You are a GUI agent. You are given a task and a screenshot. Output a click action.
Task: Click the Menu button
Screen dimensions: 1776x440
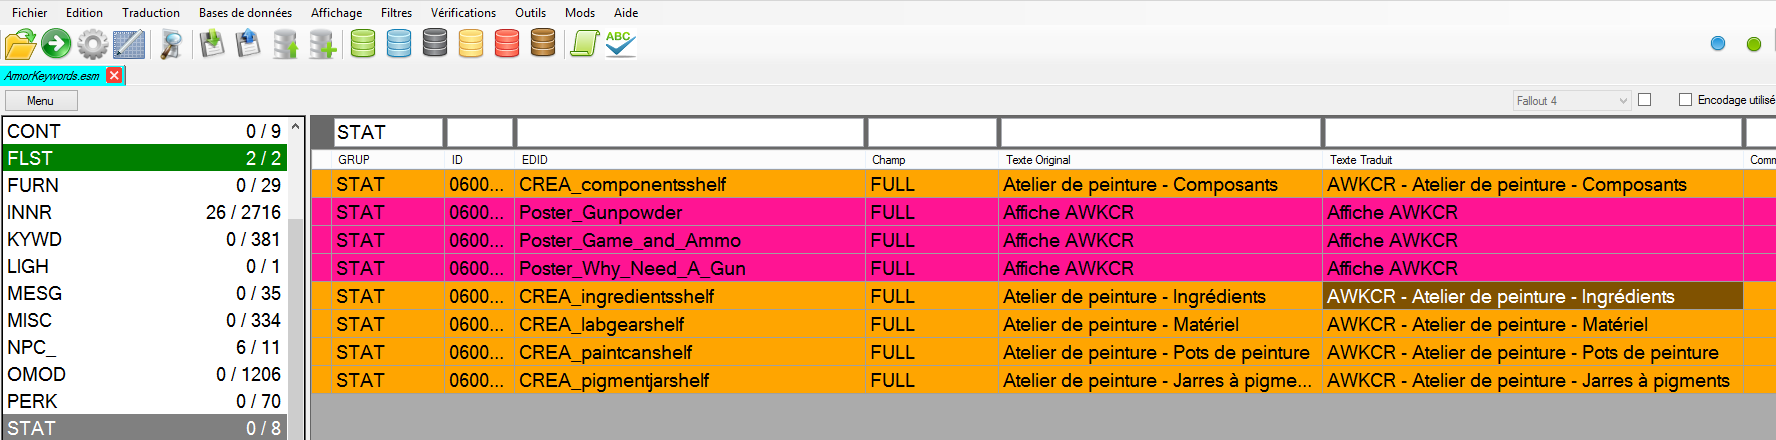(x=41, y=101)
